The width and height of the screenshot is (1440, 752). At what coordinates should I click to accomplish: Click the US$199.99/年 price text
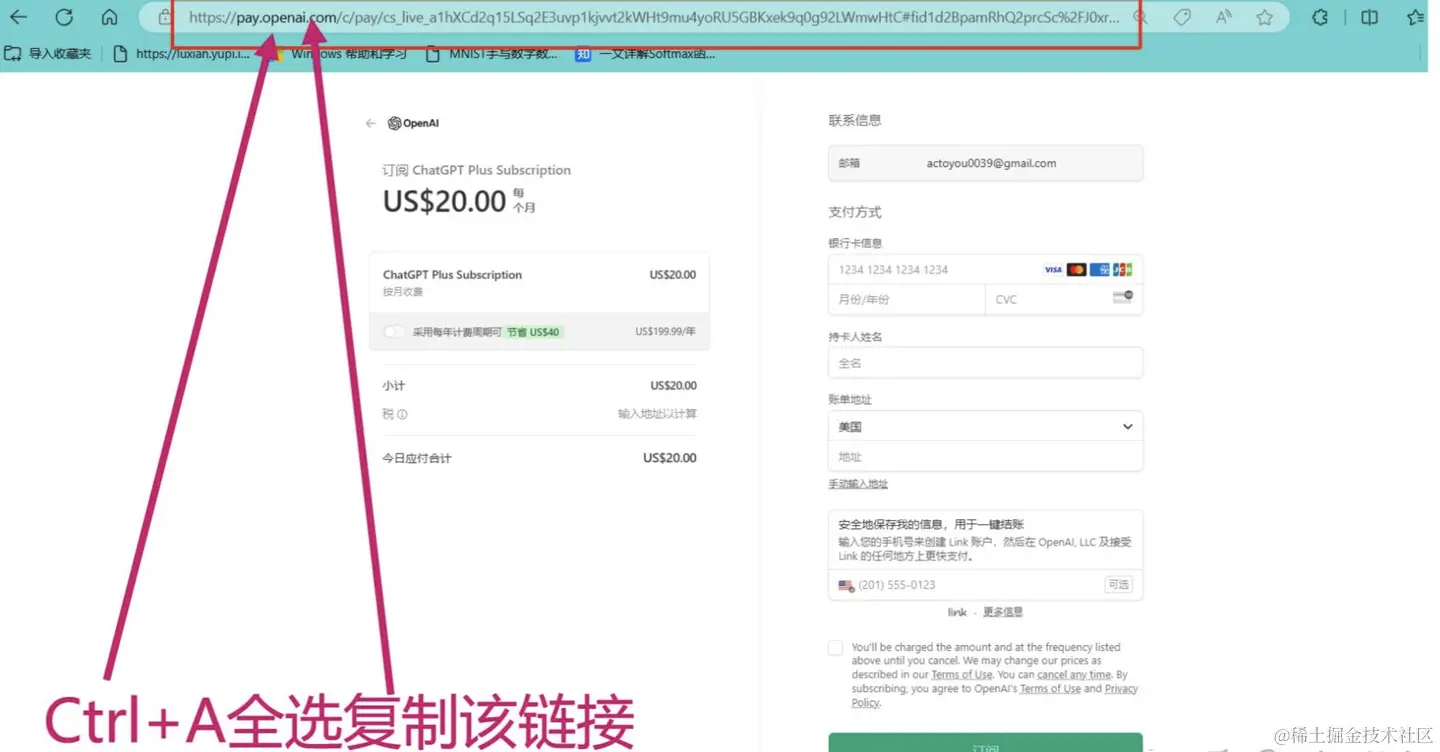tap(666, 331)
